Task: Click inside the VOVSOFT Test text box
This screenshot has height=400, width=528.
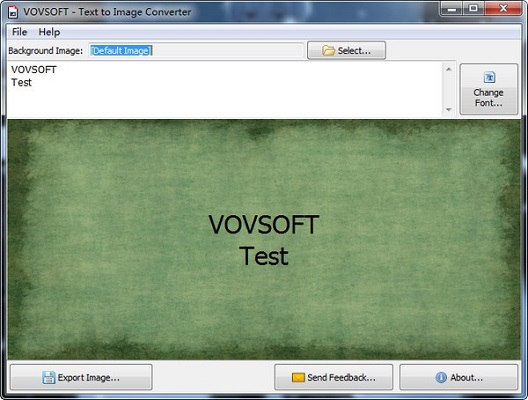Action: [x=225, y=89]
